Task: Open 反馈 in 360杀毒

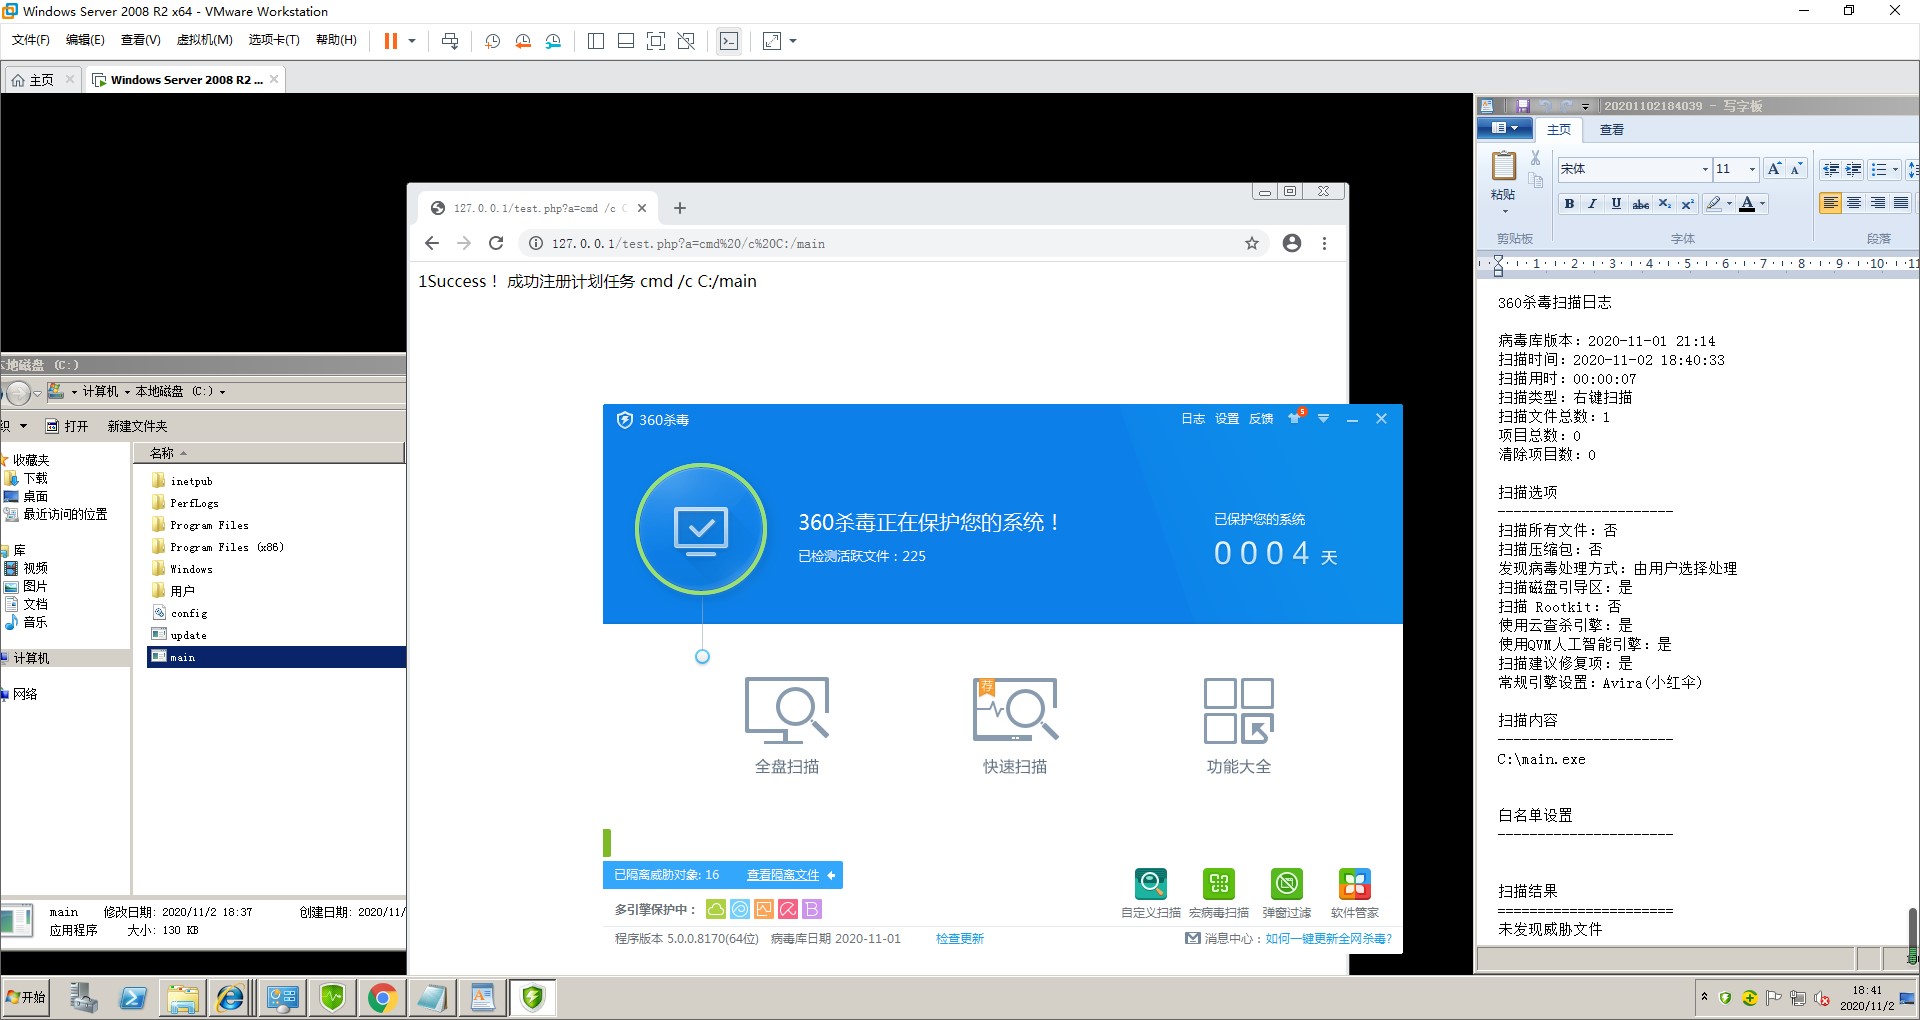Action: (x=1261, y=419)
